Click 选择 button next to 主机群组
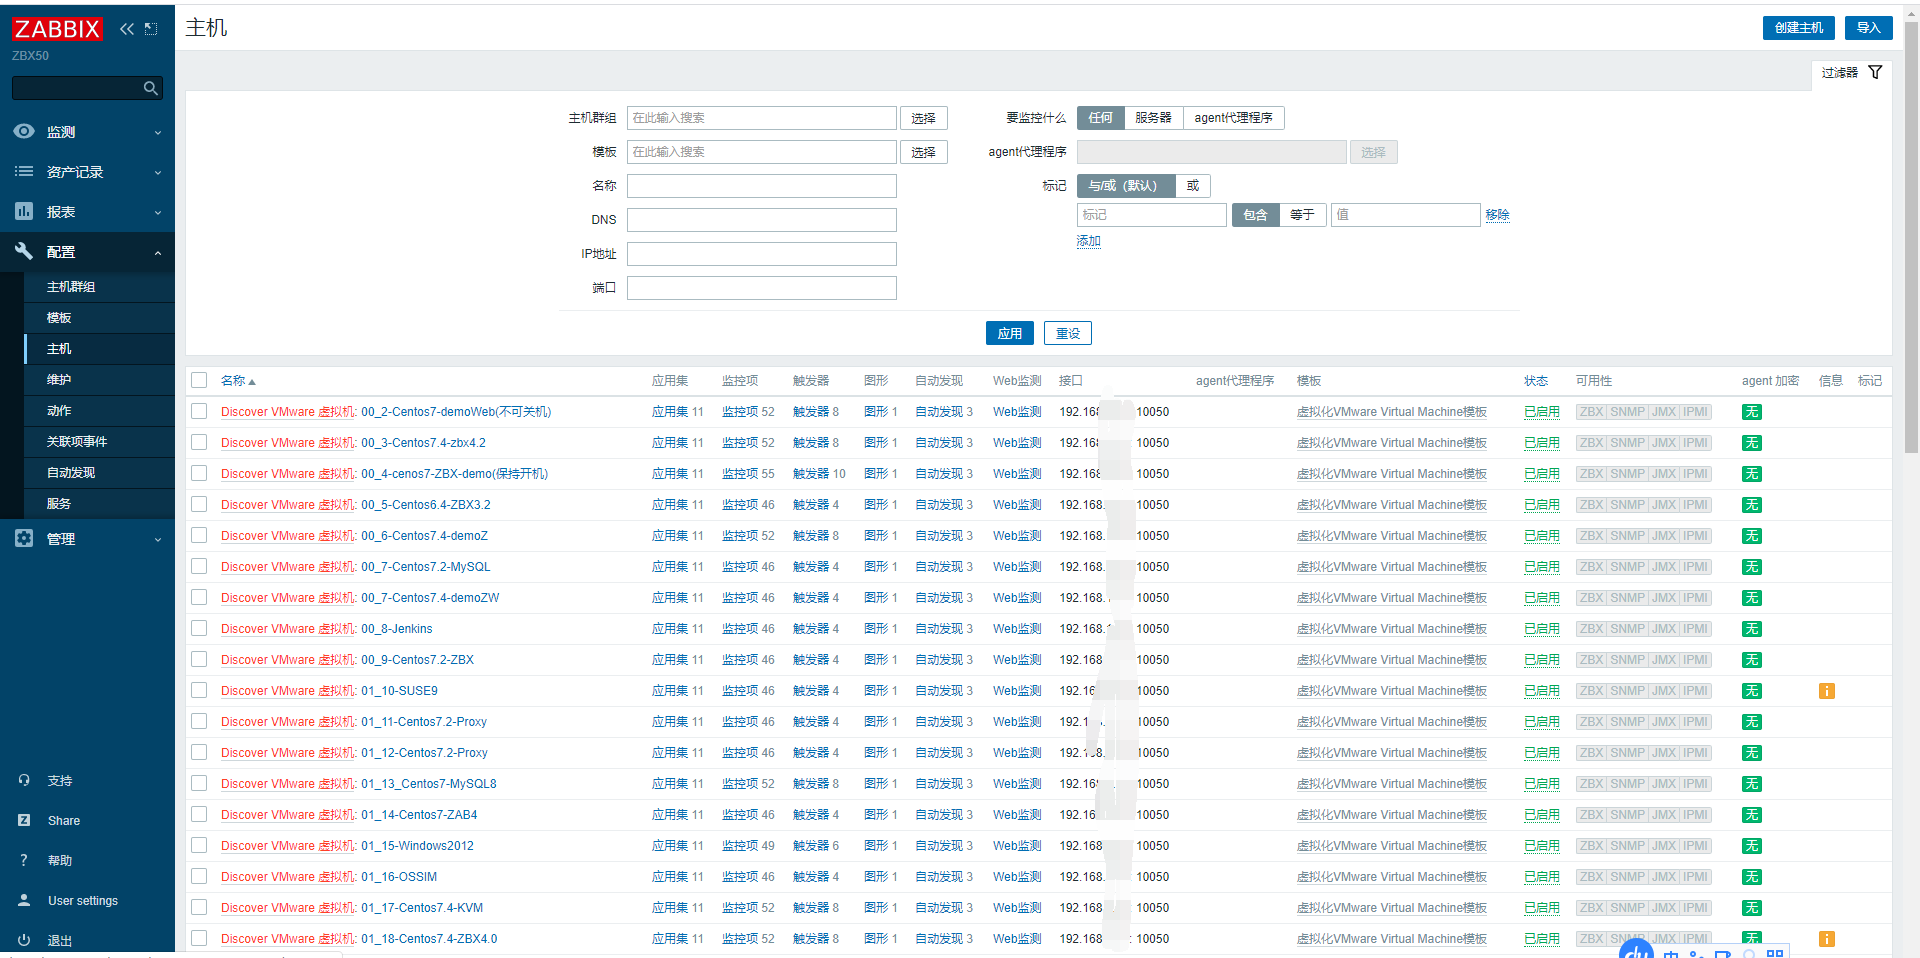1920x958 pixels. [x=923, y=118]
